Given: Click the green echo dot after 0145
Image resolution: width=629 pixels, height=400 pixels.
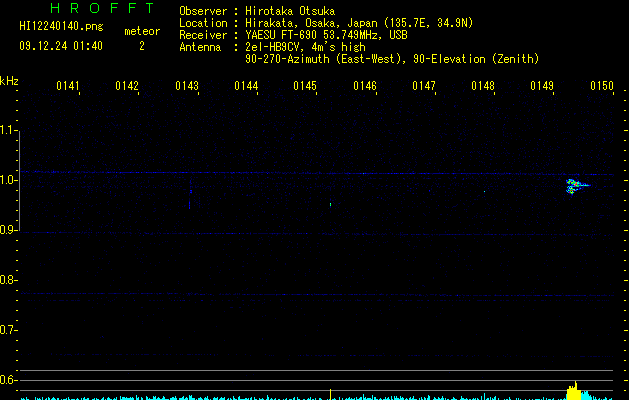Looking at the screenshot, I should [331, 205].
